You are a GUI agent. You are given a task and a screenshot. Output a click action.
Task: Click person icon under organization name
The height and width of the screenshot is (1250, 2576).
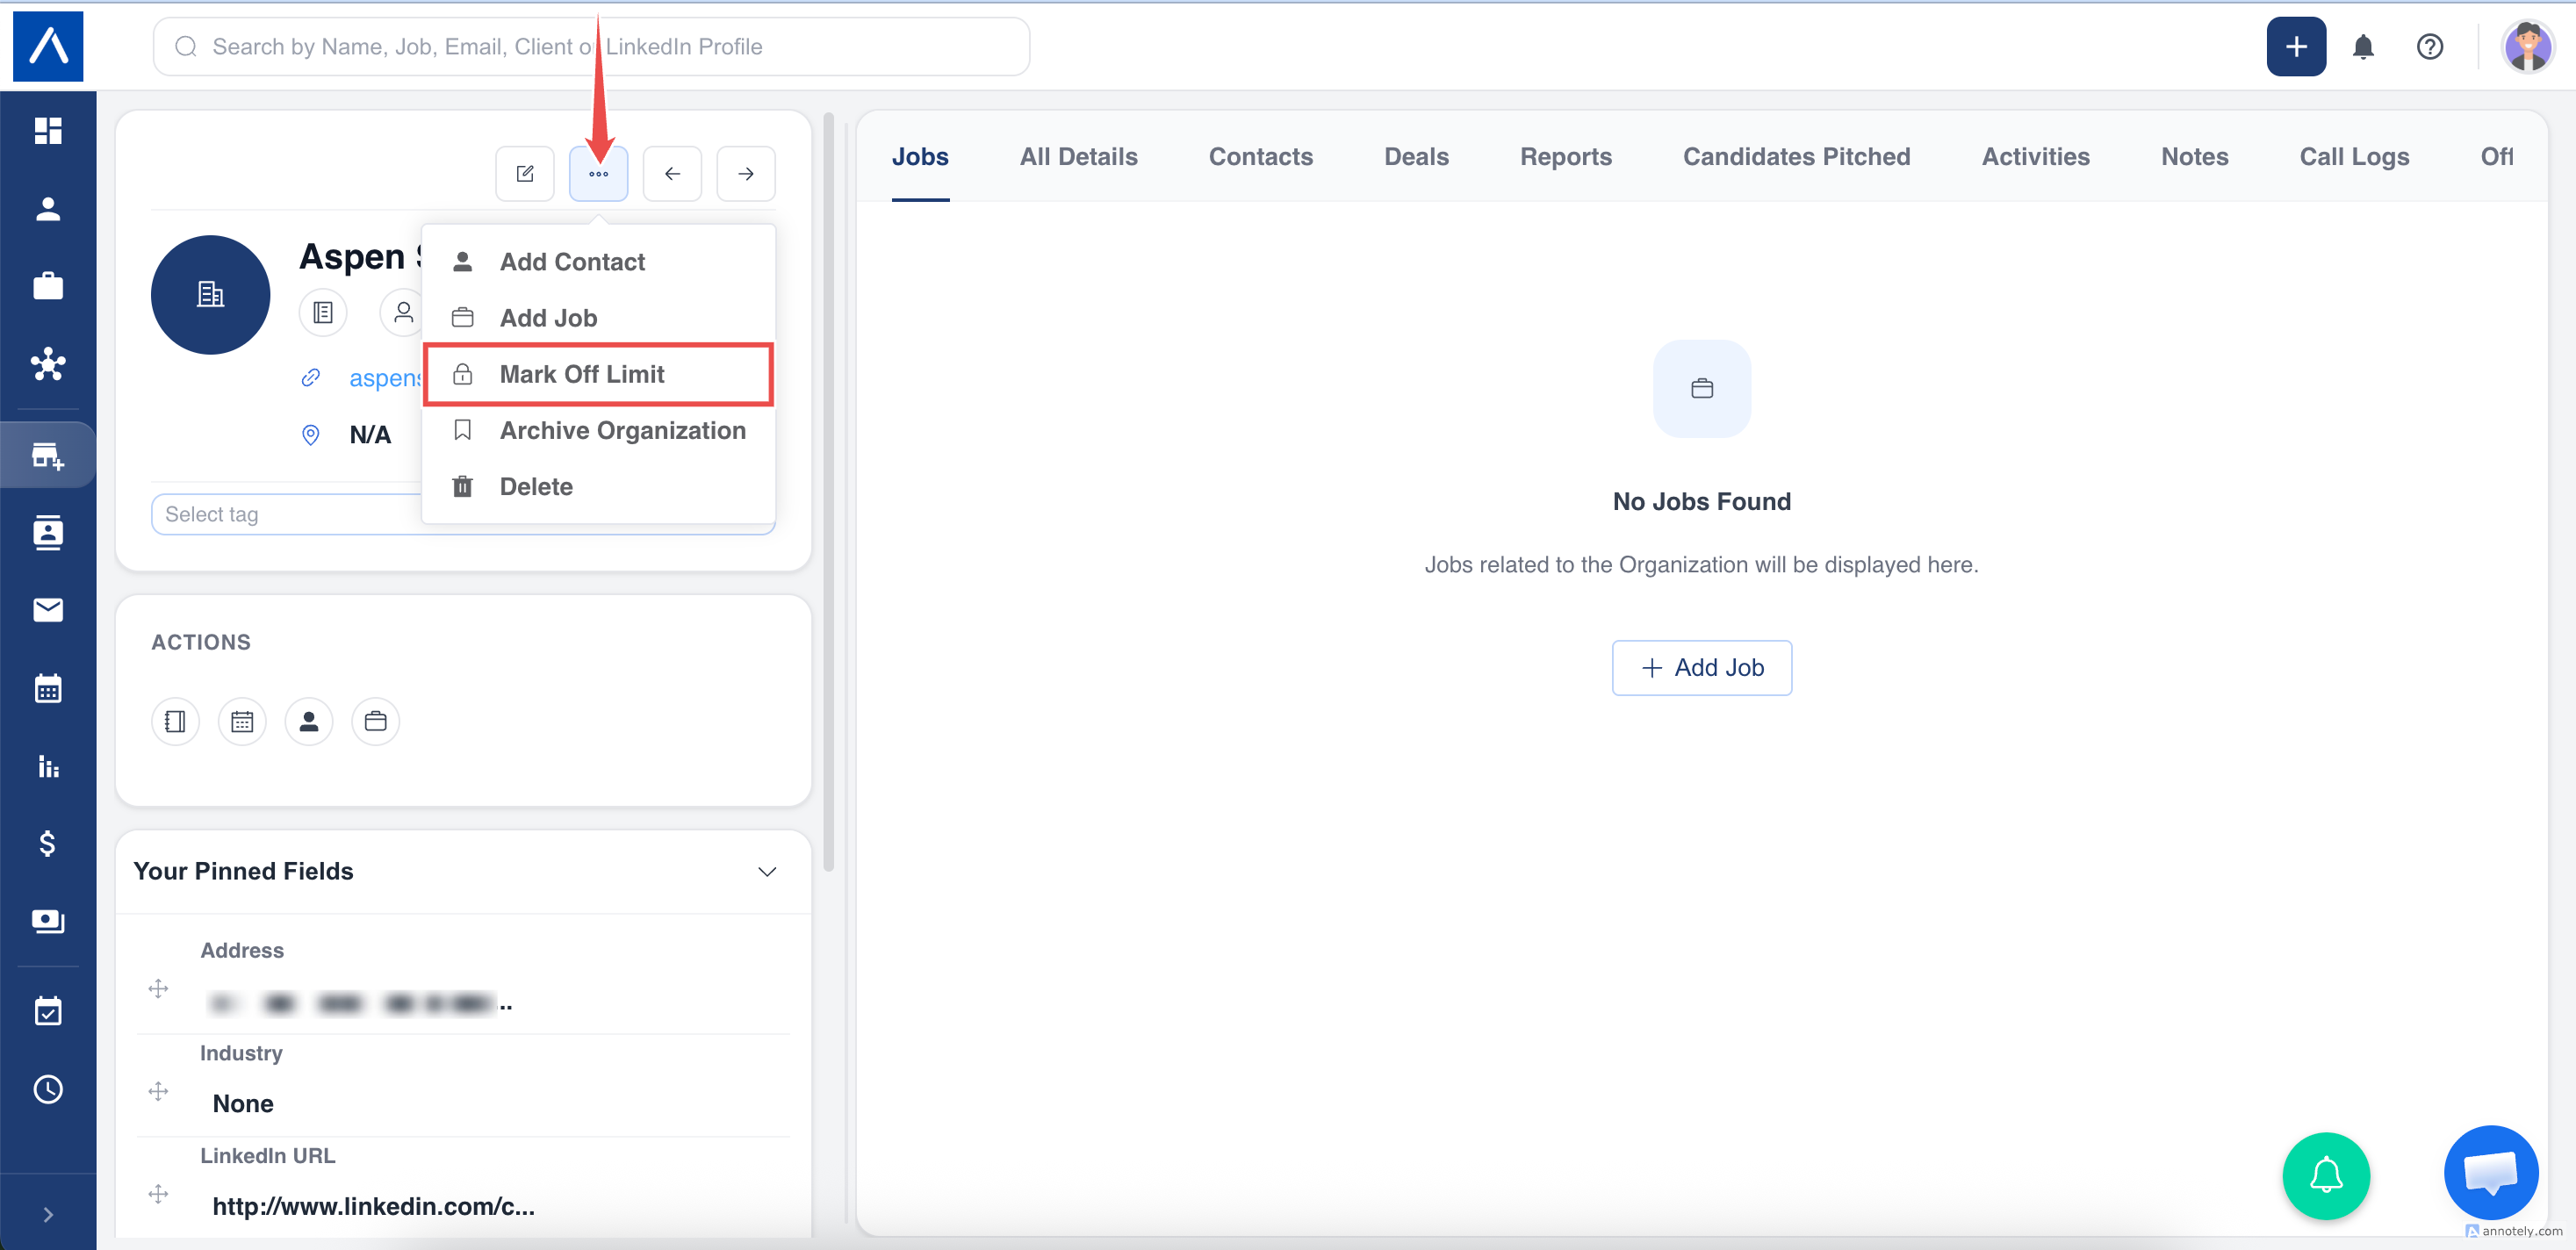pos(403,313)
